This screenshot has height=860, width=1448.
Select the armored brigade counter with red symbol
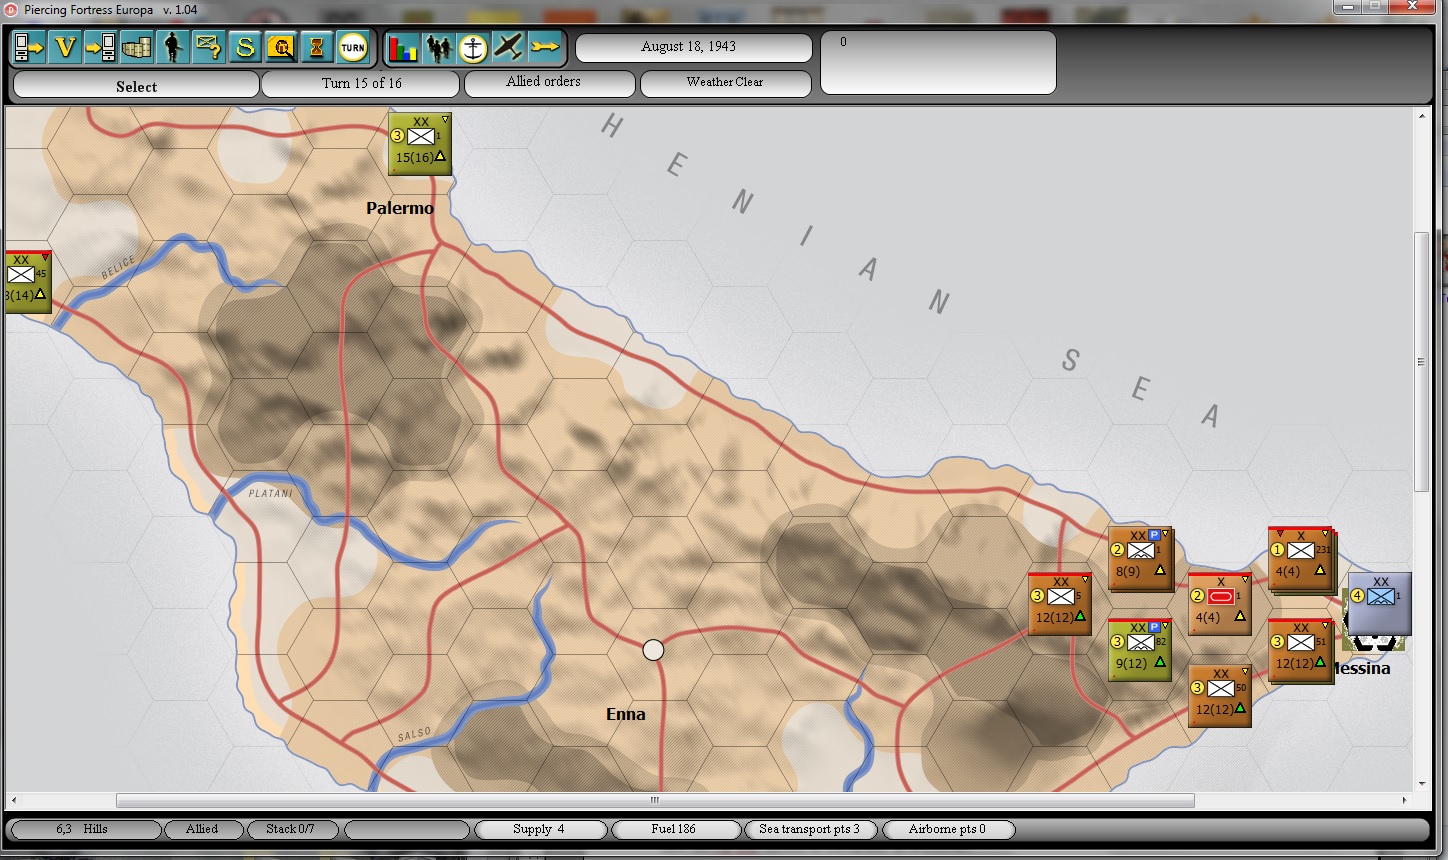tap(1220, 604)
